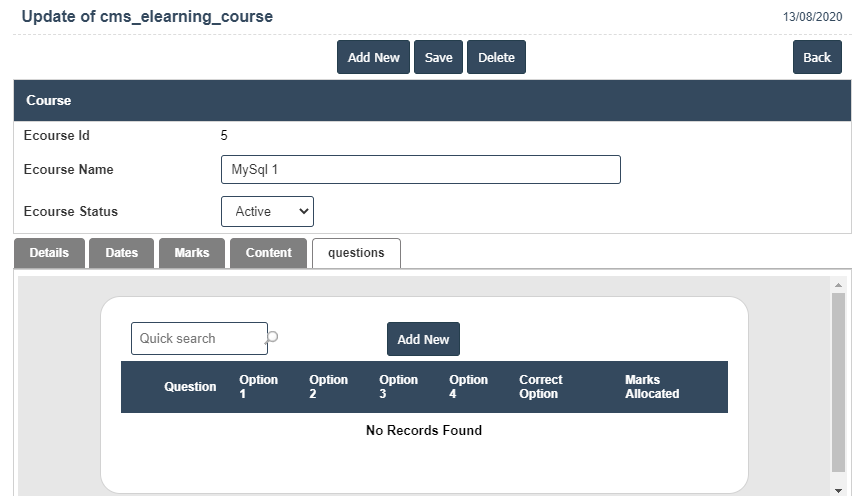Click the scrollbar up arrow
Screen dimensions: 863x496
(838, 286)
